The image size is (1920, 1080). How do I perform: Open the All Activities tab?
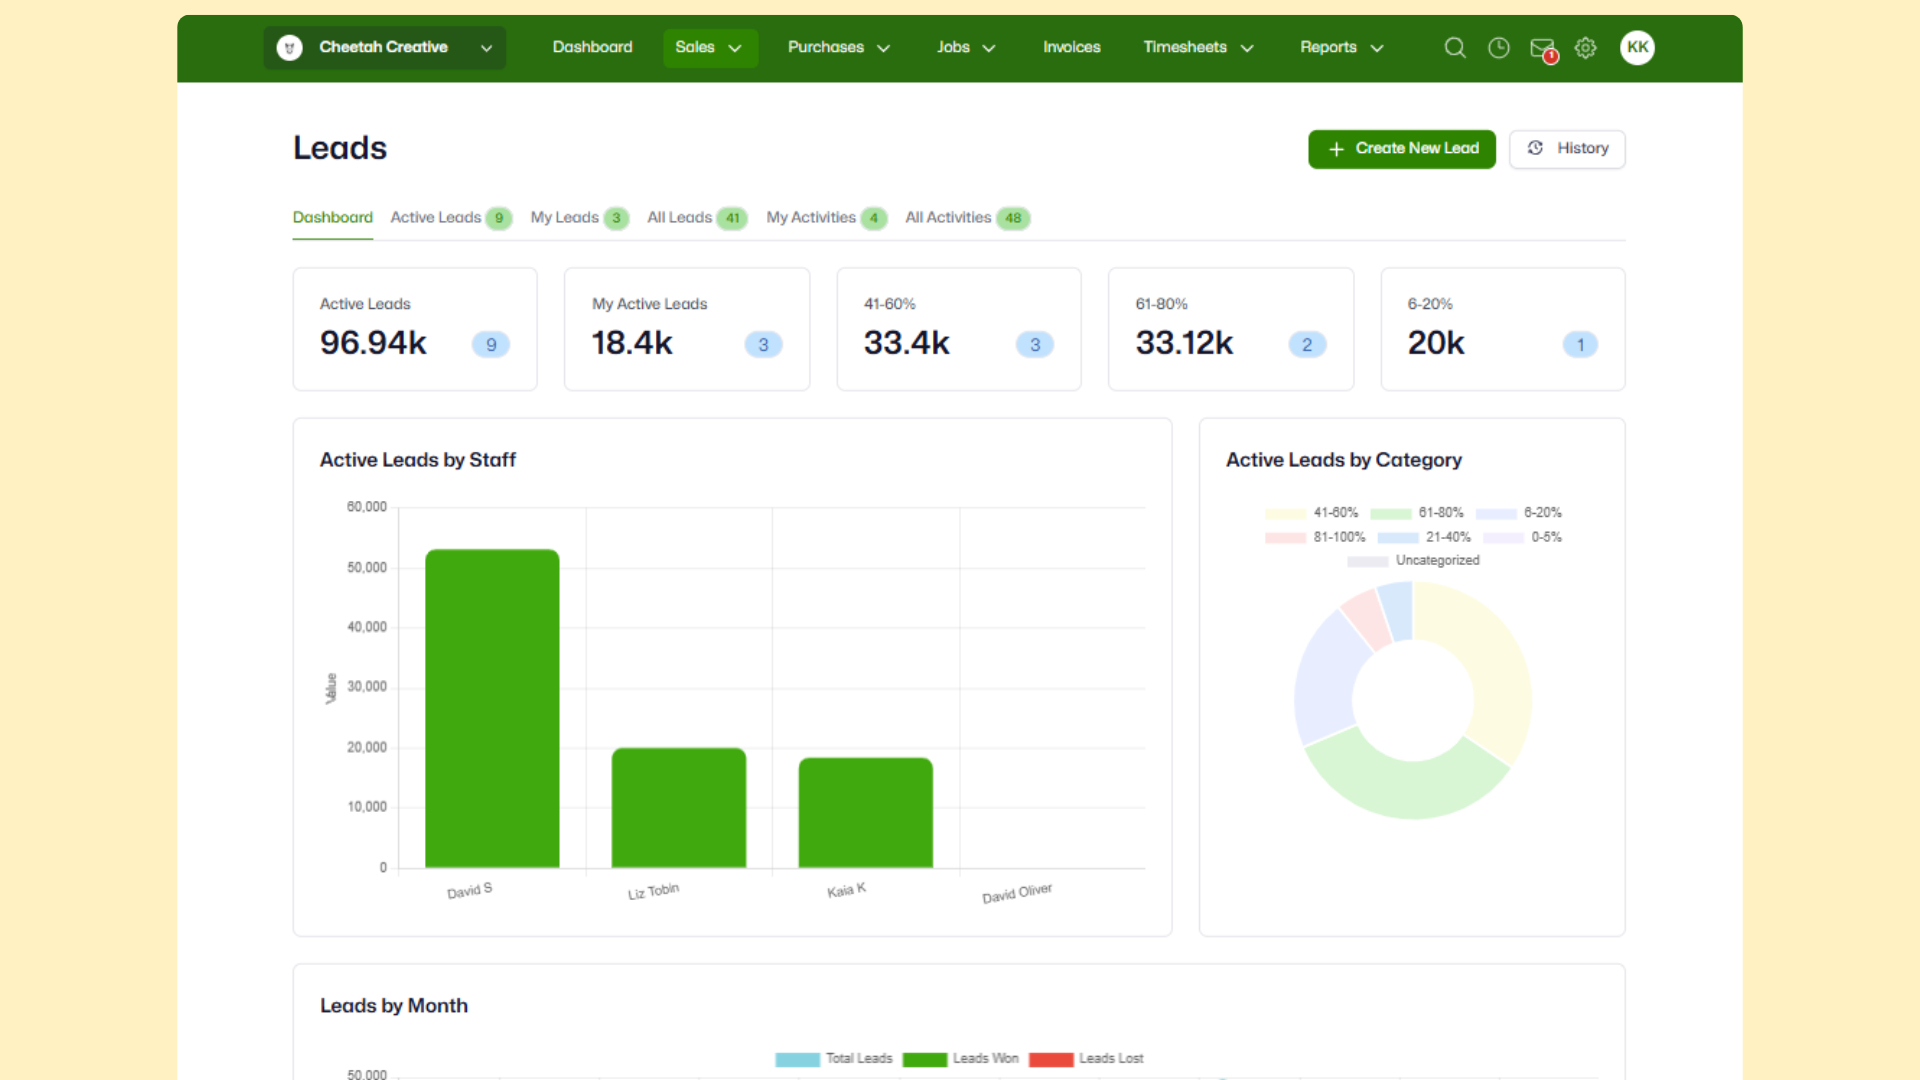[948, 218]
